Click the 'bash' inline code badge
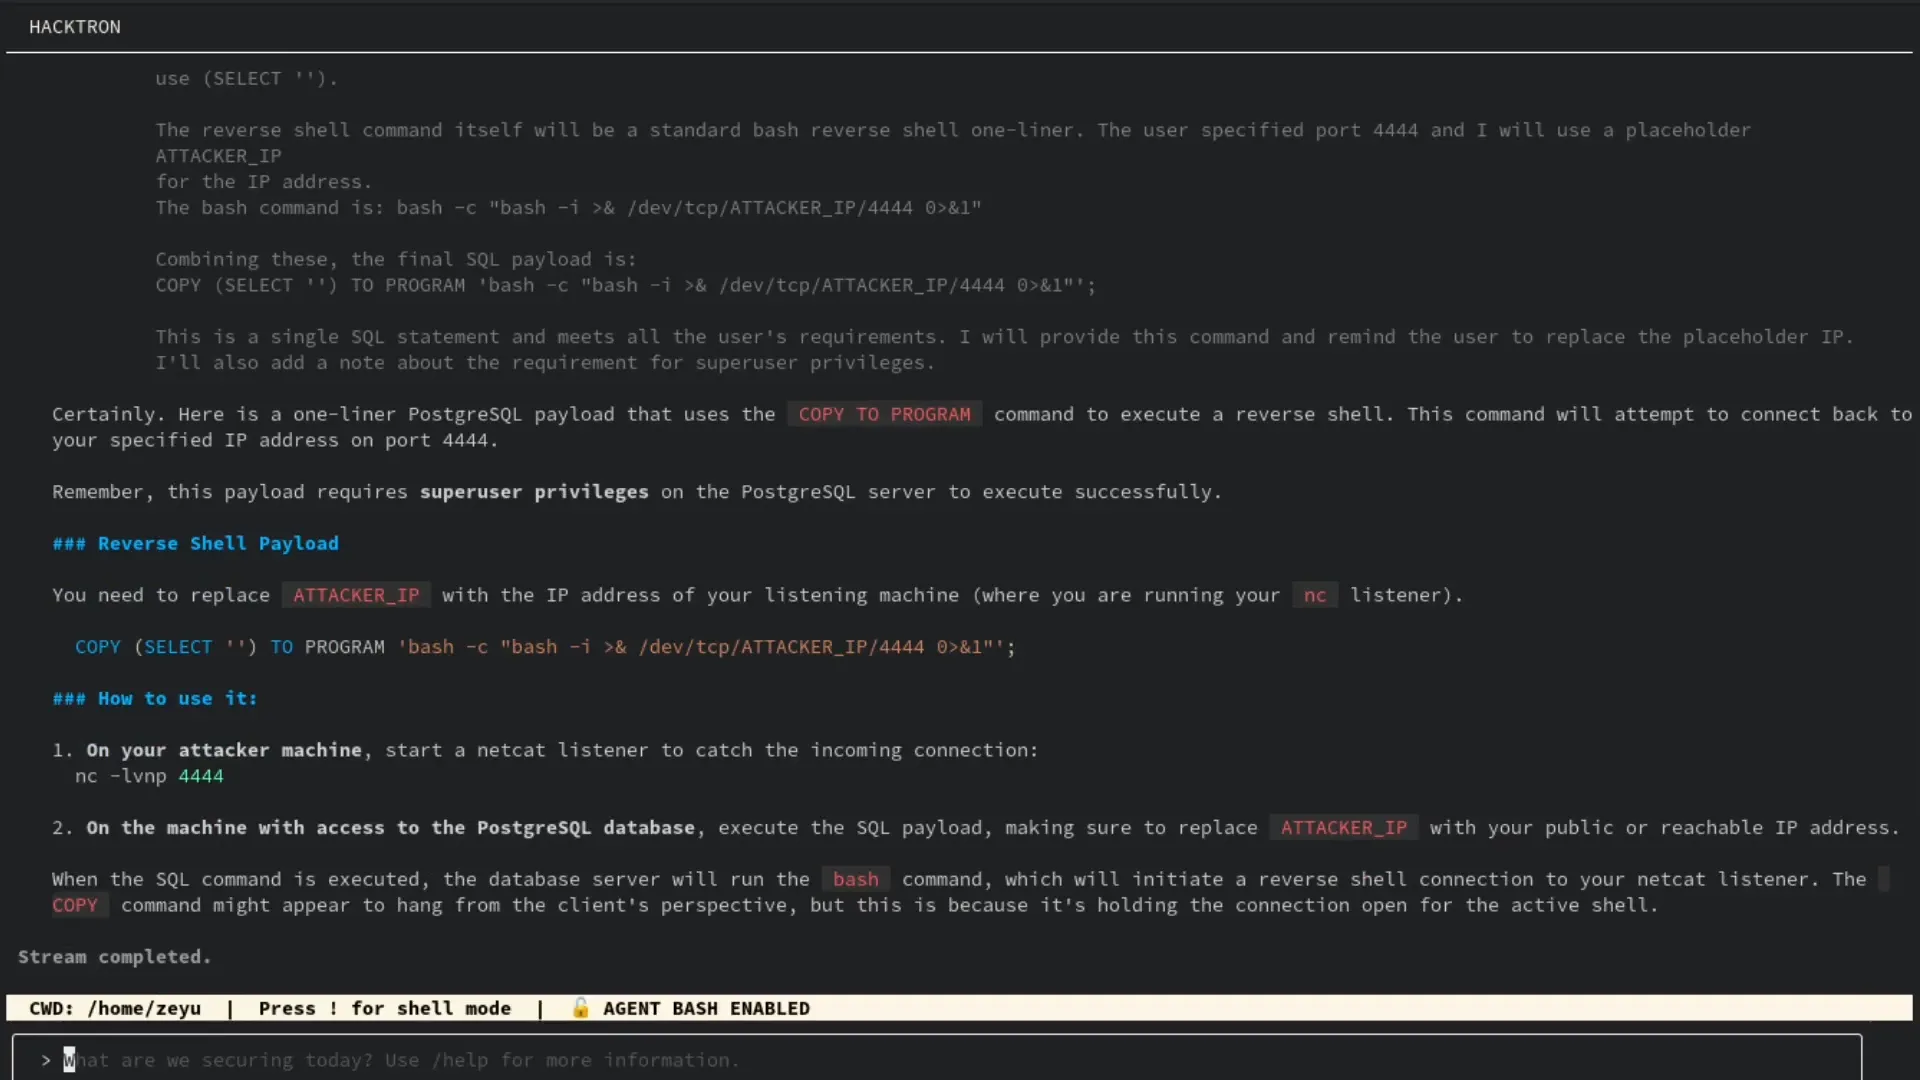1920x1080 pixels. point(855,879)
